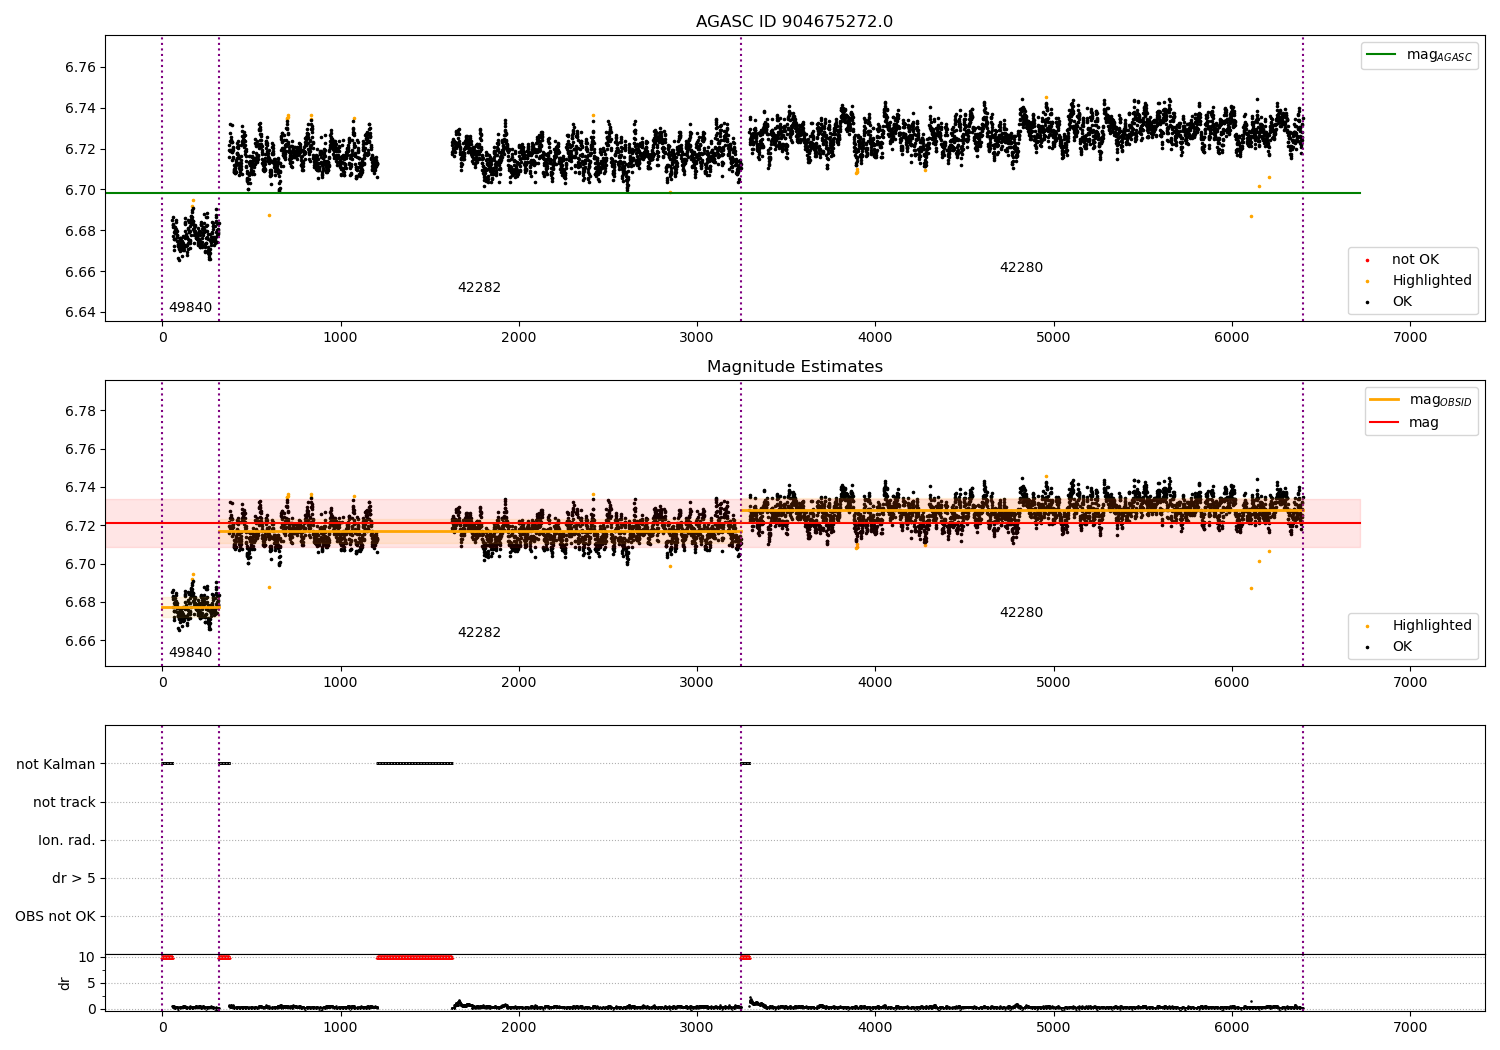Image resolution: width=1500 pixels, height=1050 pixels.
Task: Click the orange Highlighted marker in top legend
Action: tap(1367, 281)
